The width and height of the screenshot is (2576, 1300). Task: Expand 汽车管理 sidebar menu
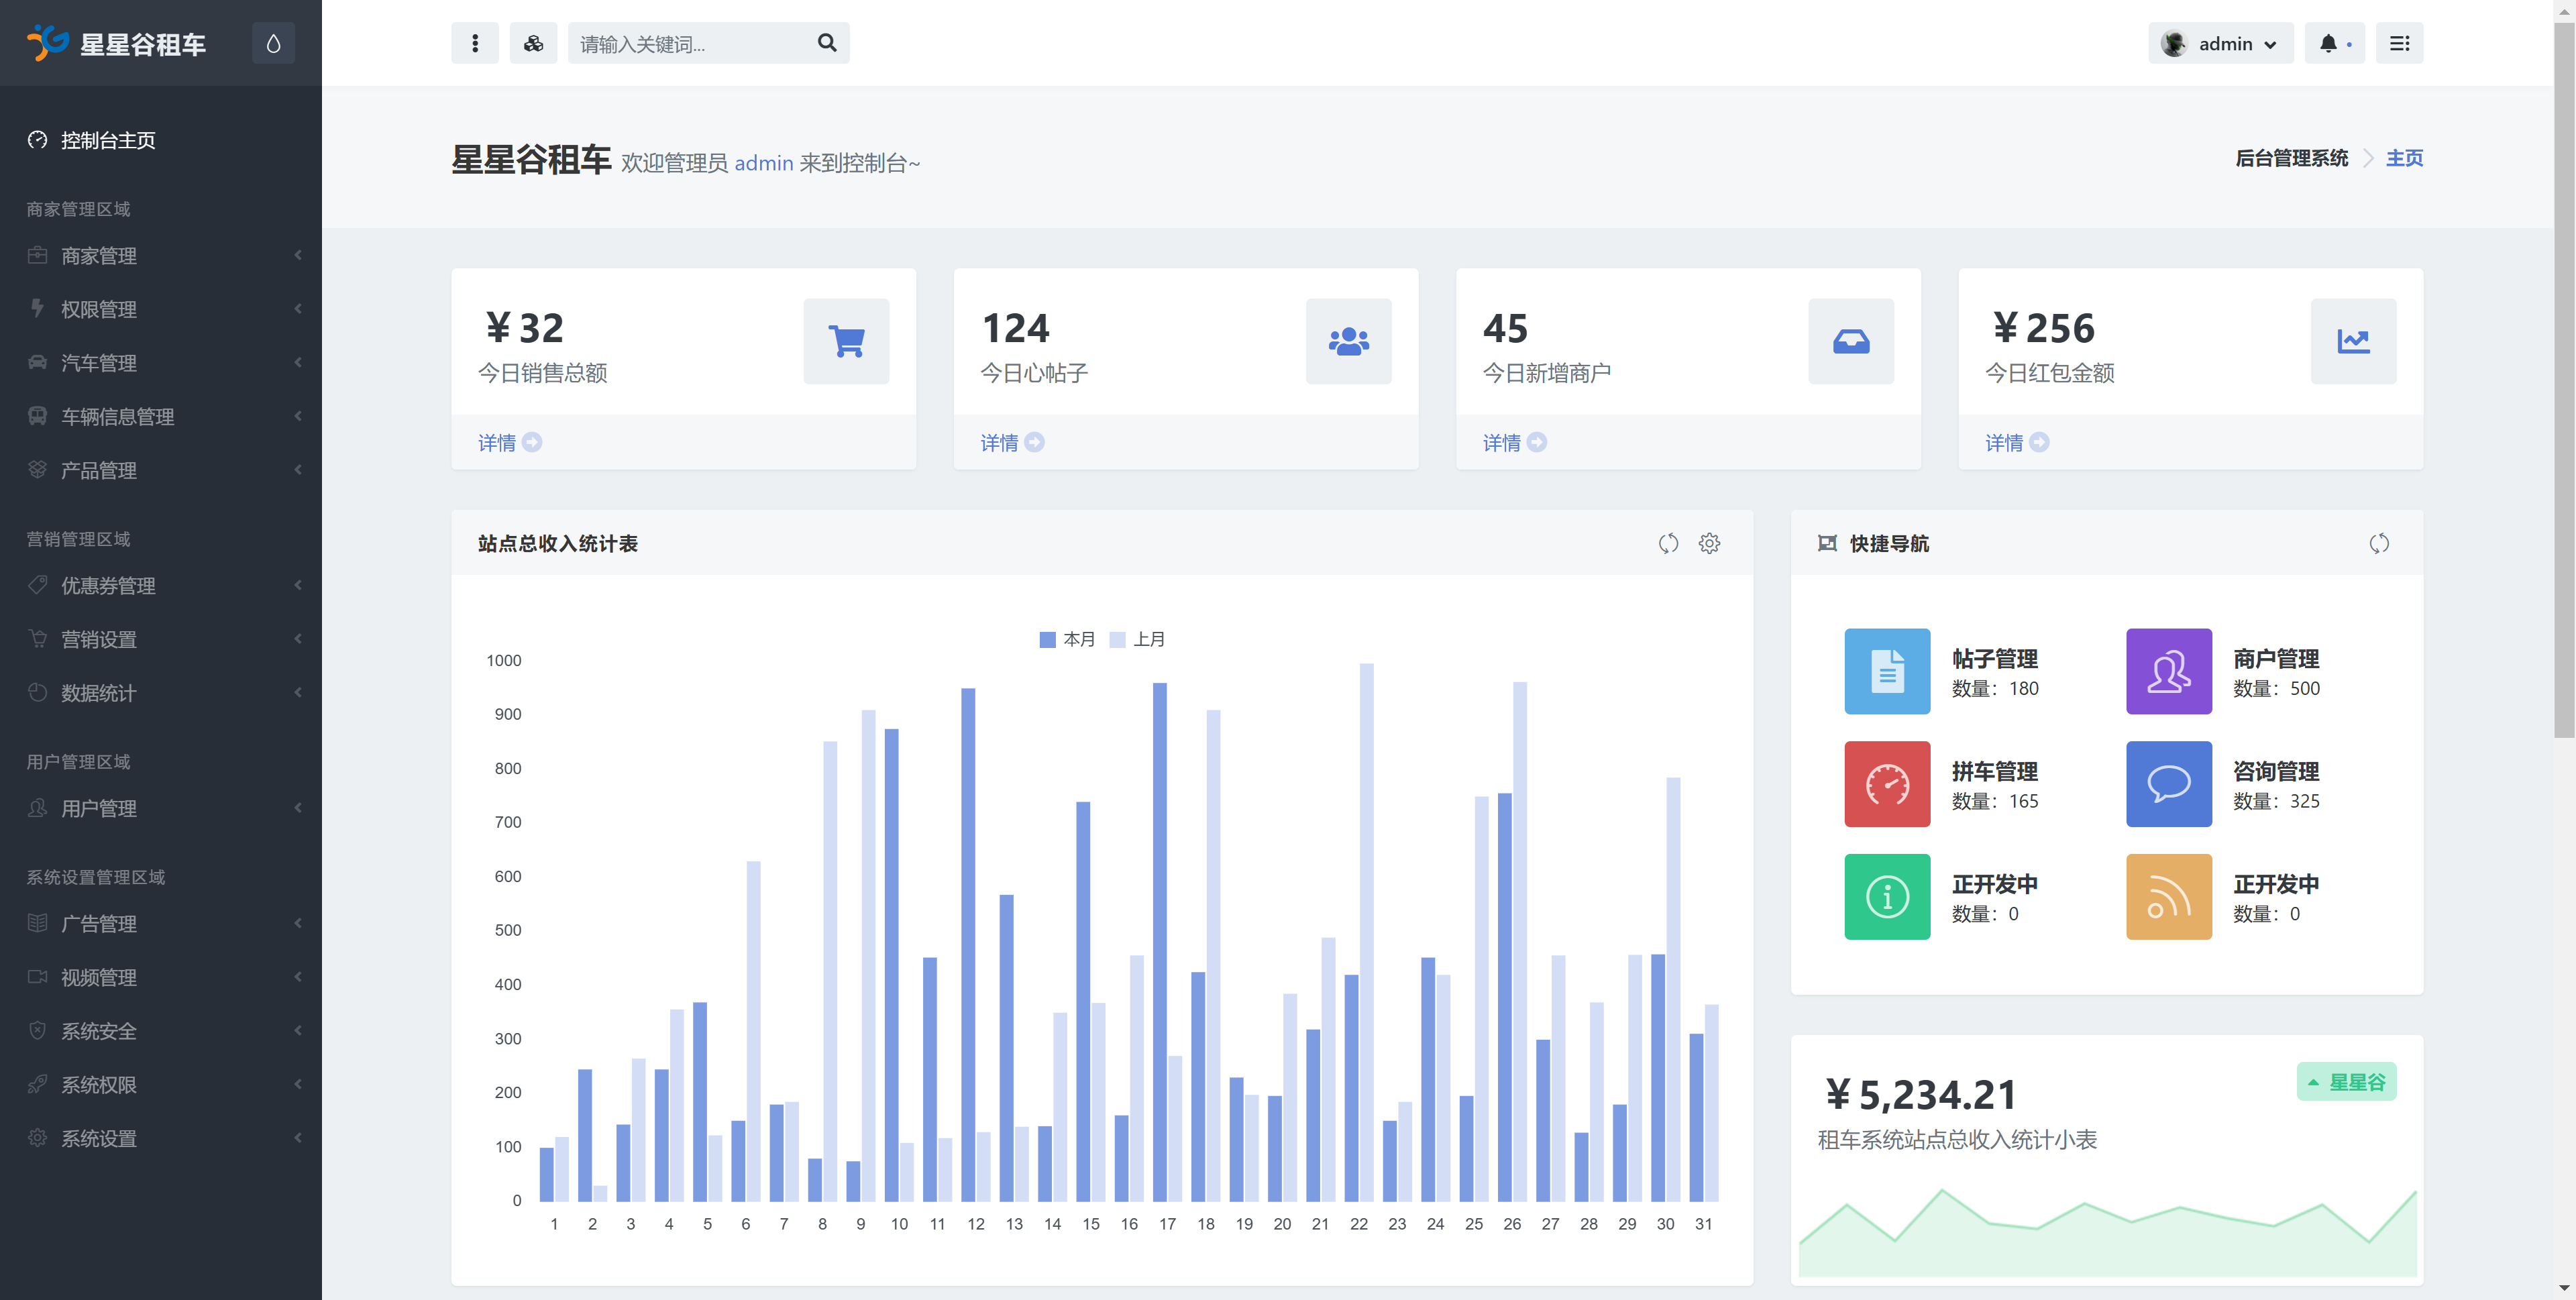pyautogui.click(x=161, y=363)
